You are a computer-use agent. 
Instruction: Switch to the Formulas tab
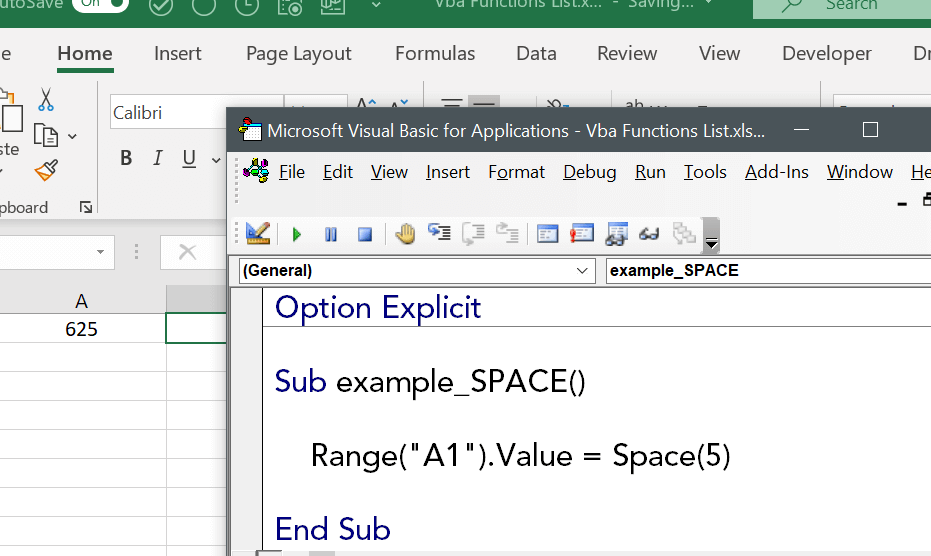coord(435,54)
